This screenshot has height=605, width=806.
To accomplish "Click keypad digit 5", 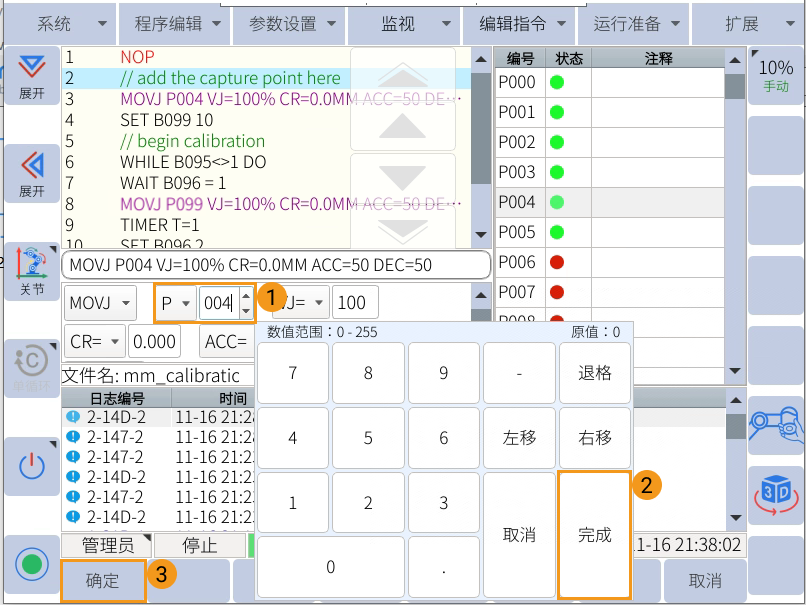I will coord(368,438).
